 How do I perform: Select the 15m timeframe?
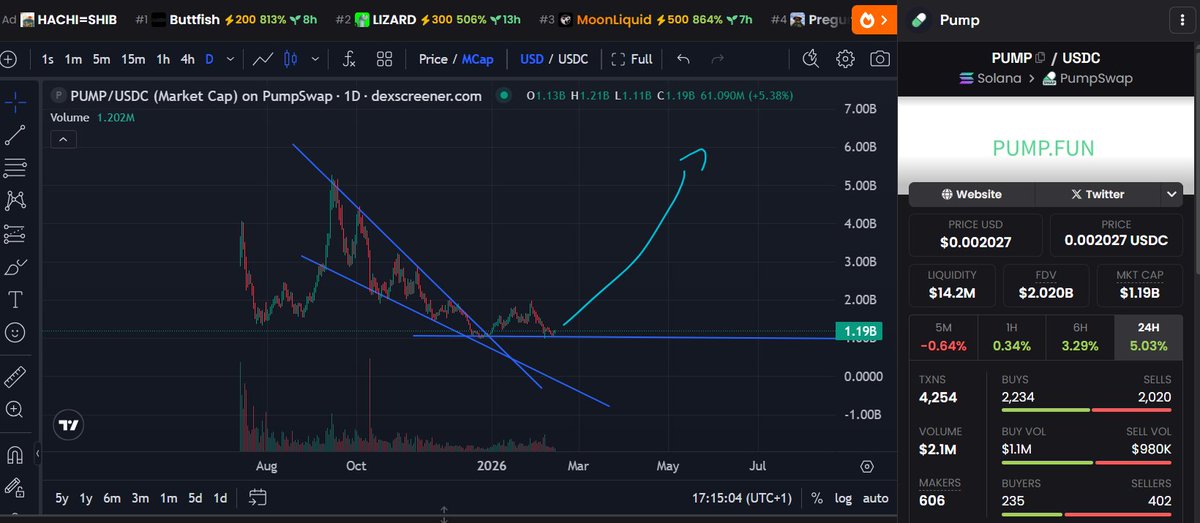[133, 59]
